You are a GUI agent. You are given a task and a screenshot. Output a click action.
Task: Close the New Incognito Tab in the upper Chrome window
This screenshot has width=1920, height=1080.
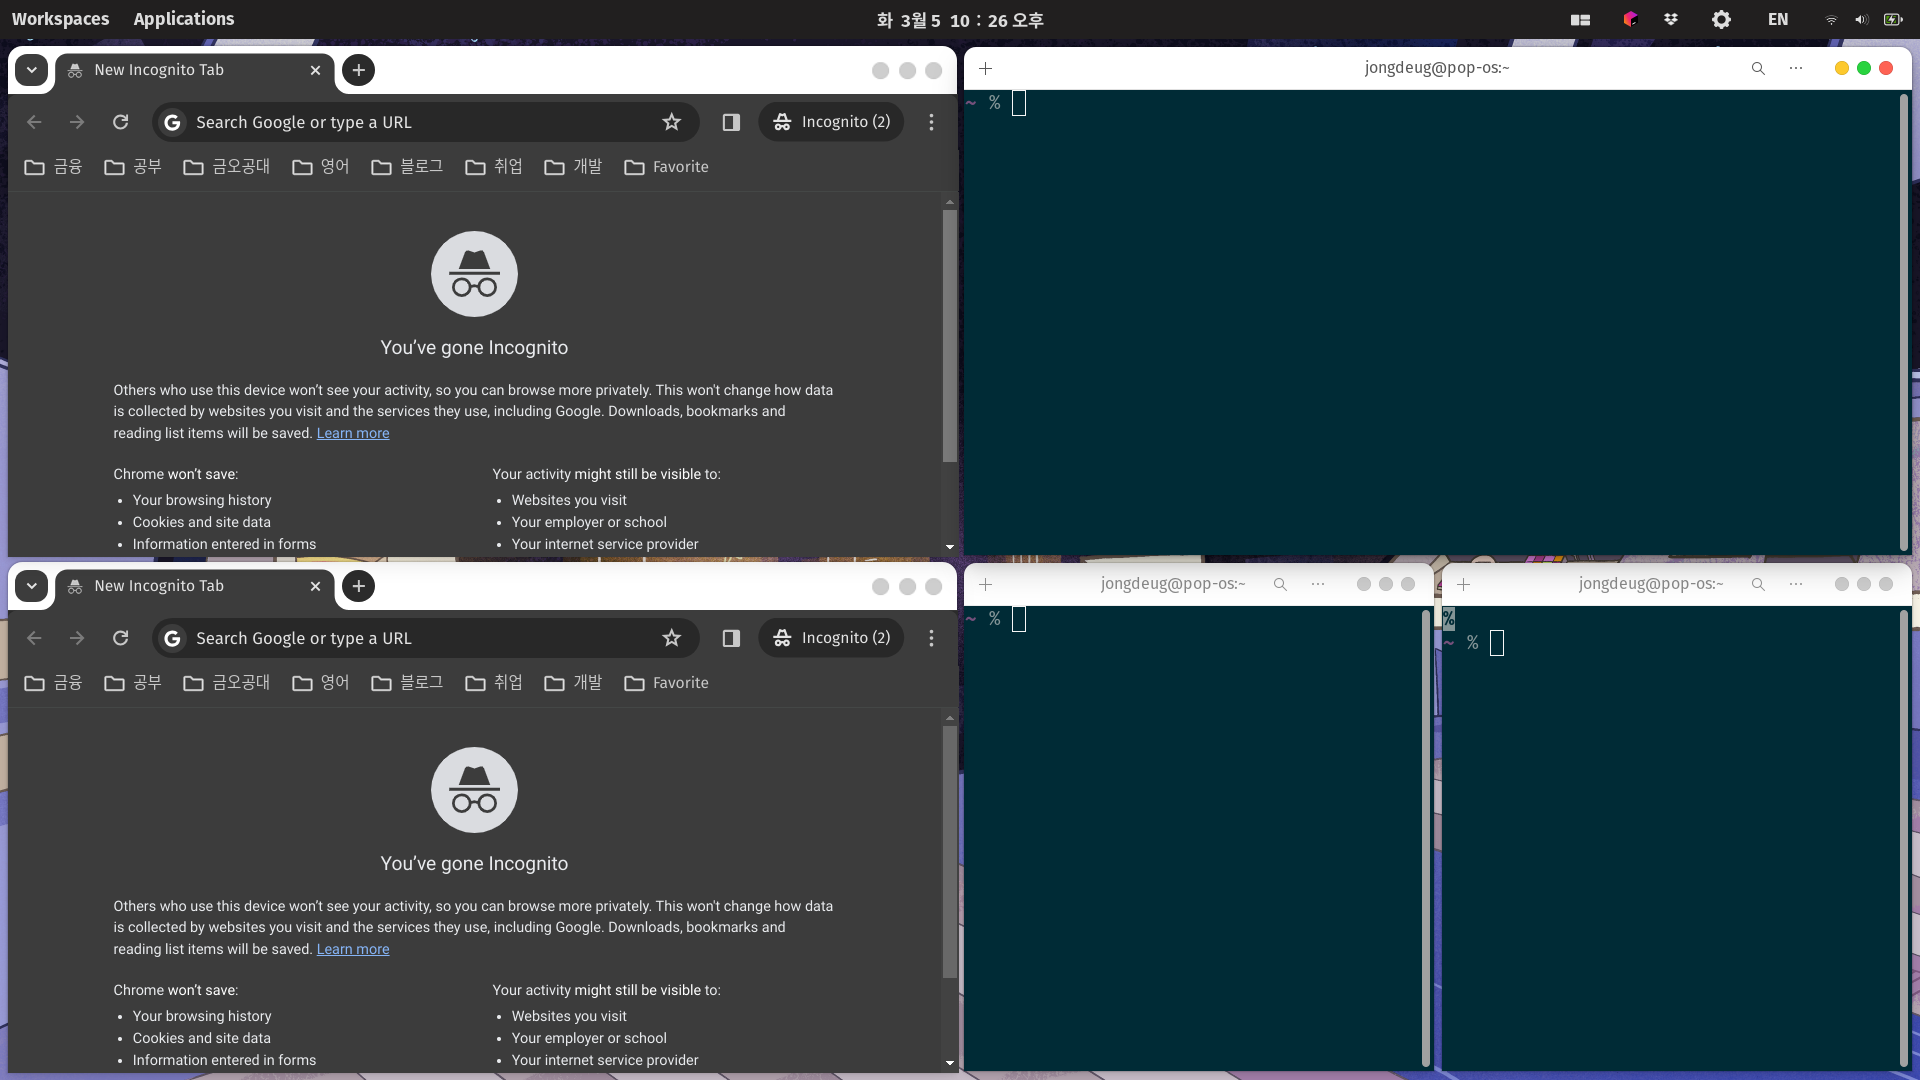click(315, 70)
